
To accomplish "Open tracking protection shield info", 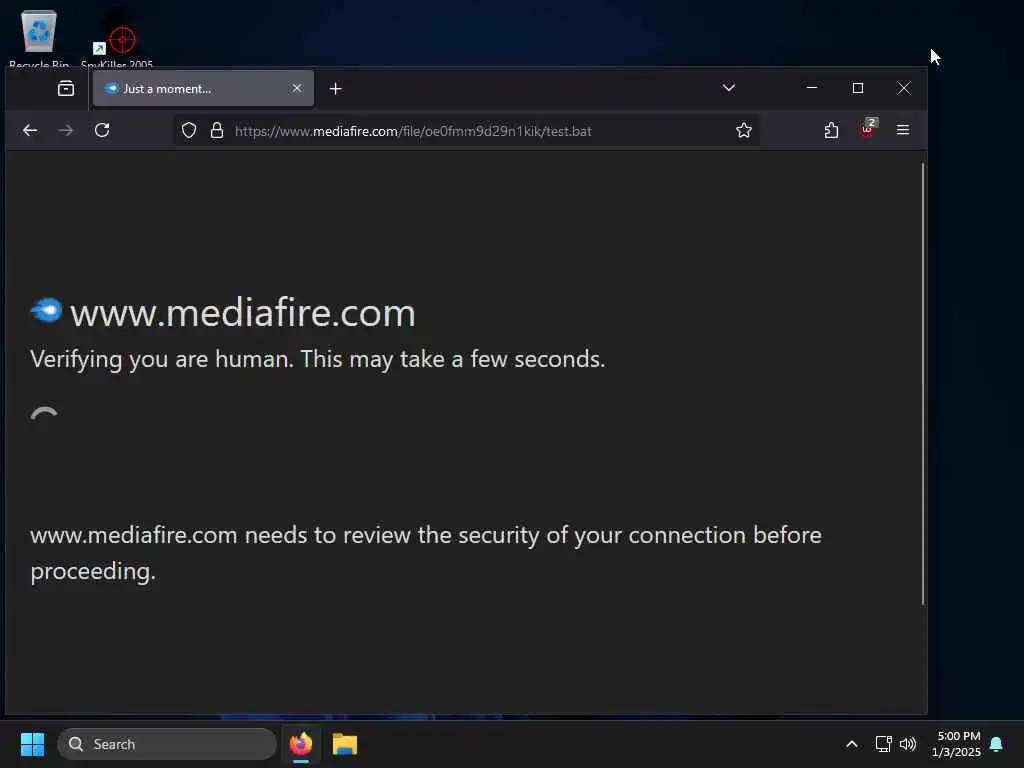I will click(x=189, y=131).
